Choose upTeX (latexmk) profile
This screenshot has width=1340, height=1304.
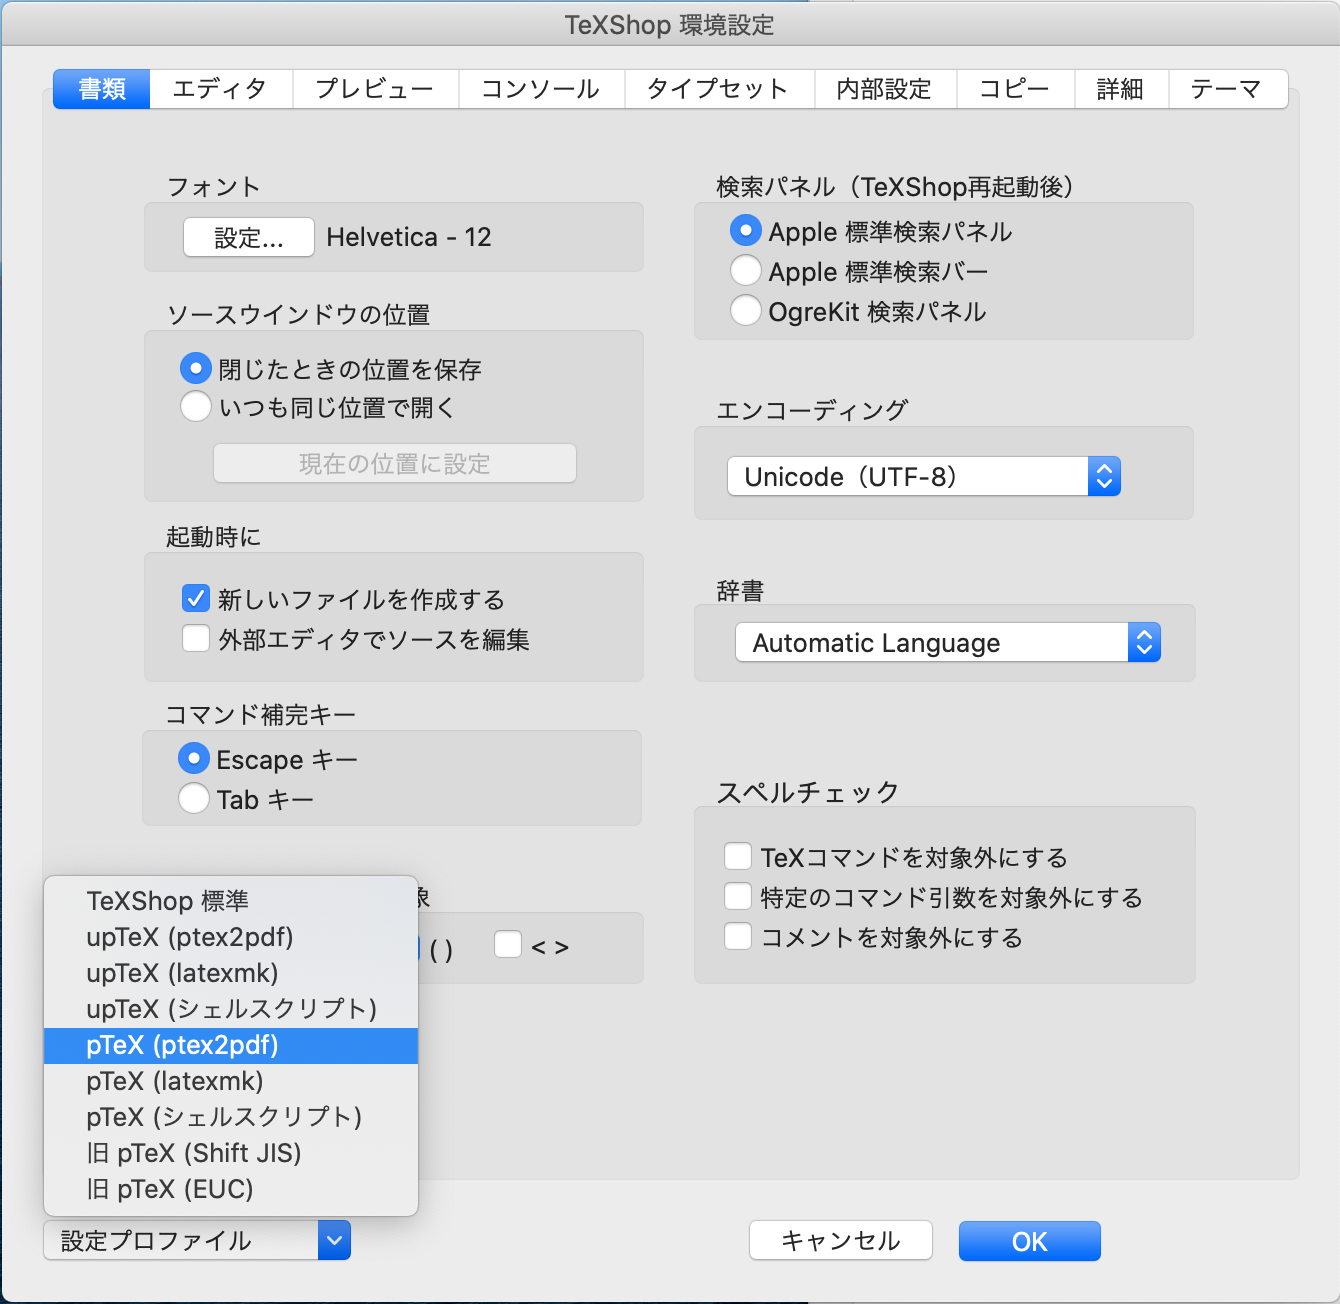231,973
